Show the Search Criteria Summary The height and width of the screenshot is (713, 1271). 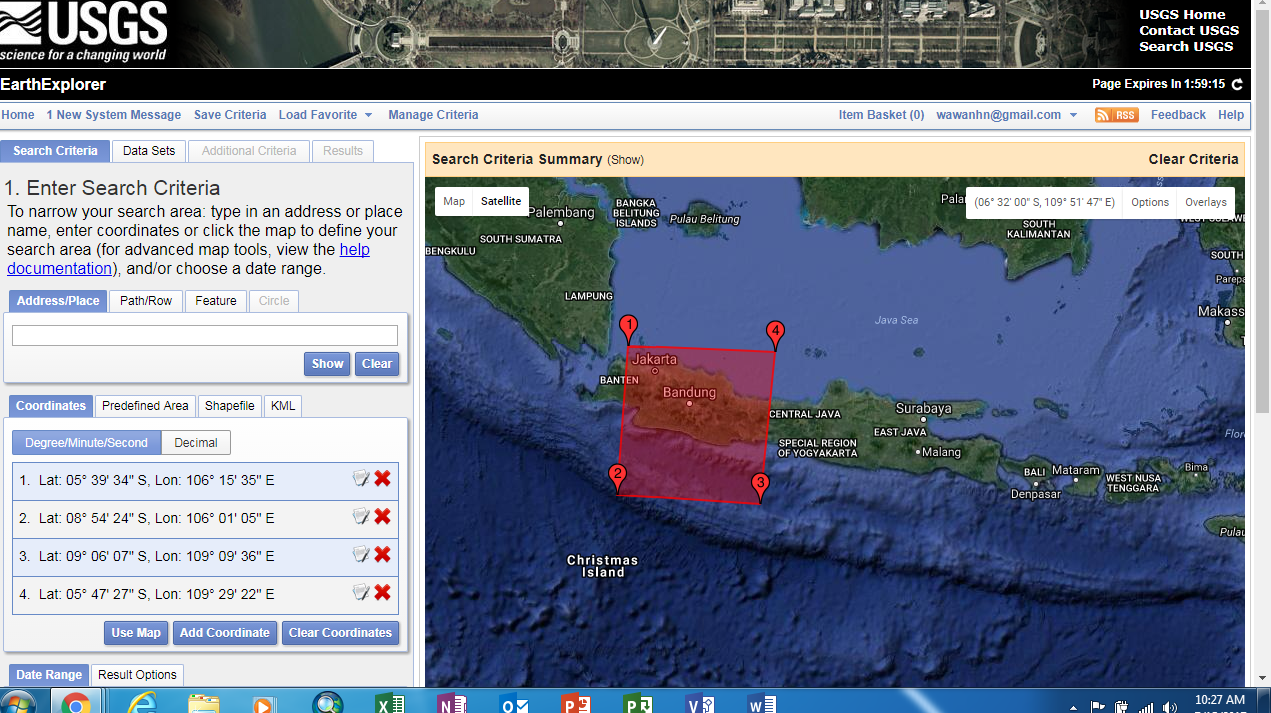point(622,159)
